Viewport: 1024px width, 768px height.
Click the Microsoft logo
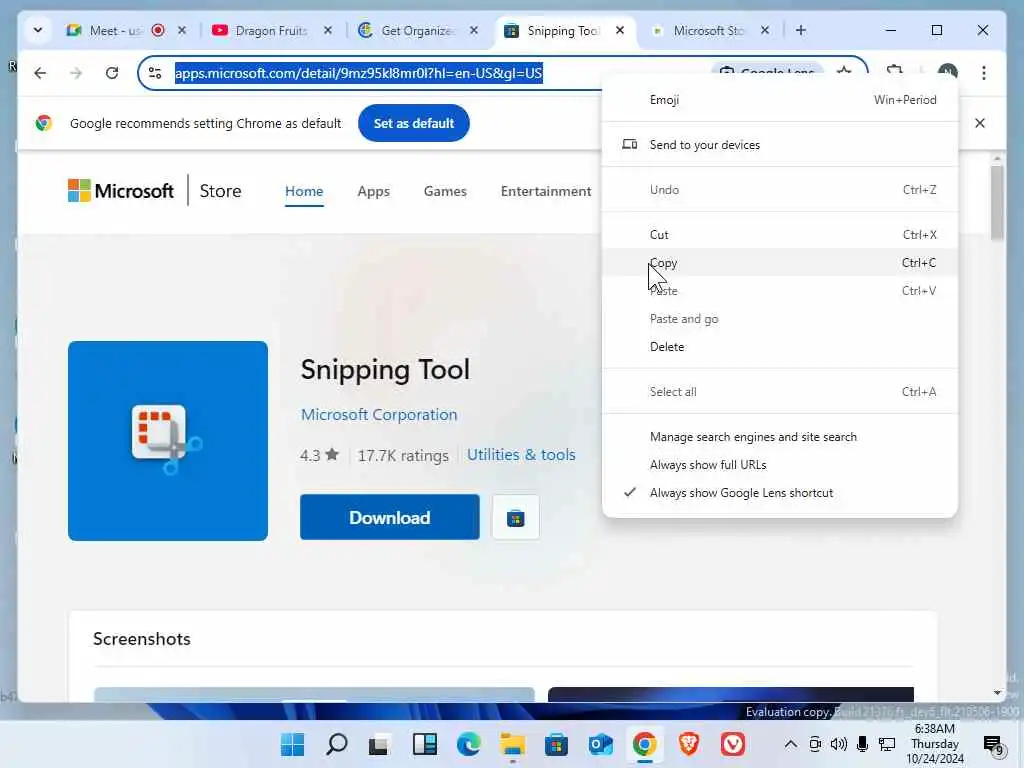[x=121, y=191]
